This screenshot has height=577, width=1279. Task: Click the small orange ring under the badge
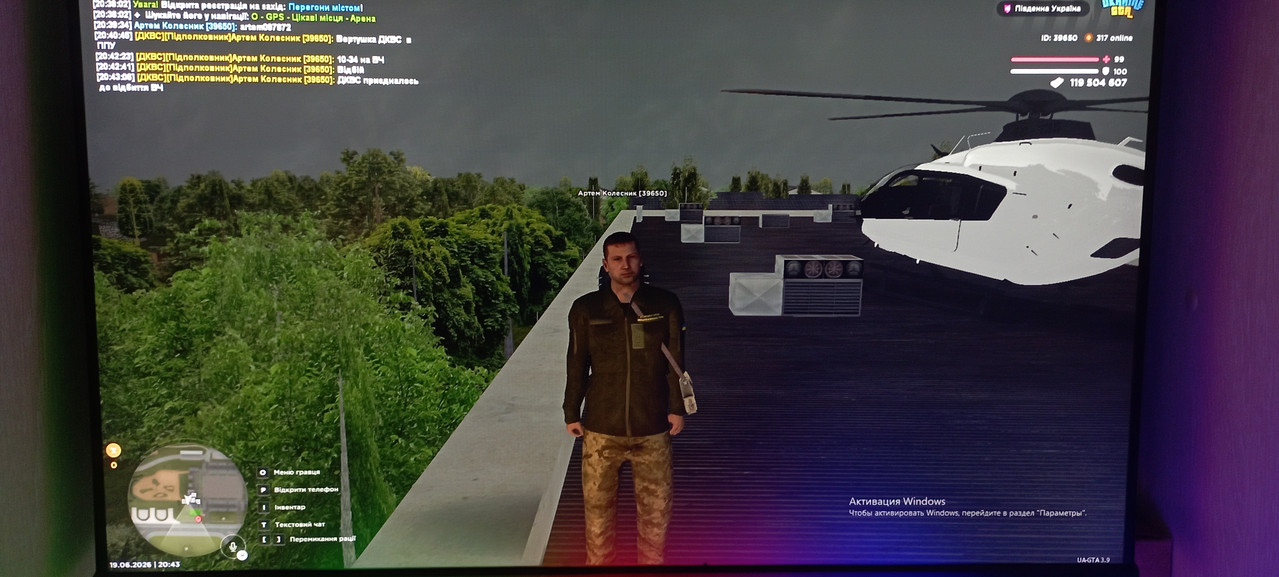click(x=113, y=465)
